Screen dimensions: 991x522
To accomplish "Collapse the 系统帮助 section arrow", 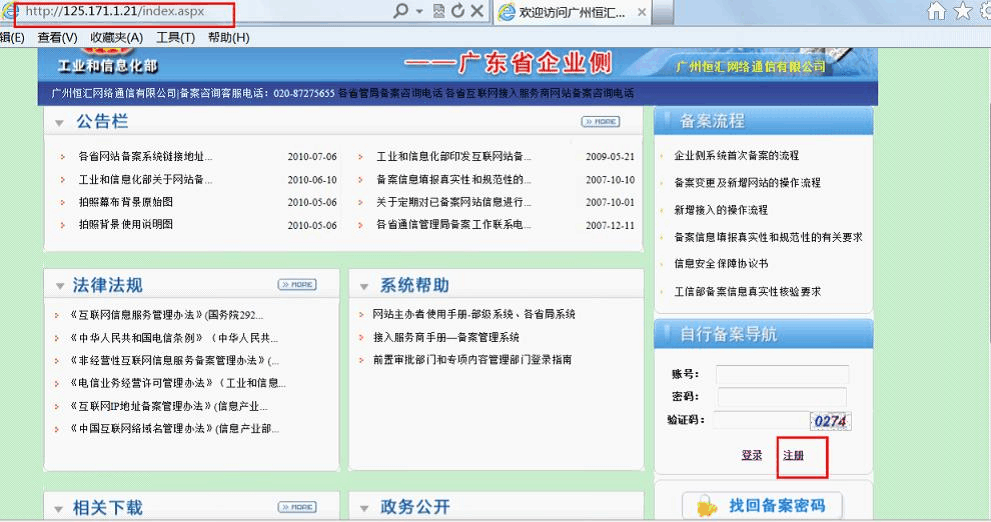I will tap(365, 286).
